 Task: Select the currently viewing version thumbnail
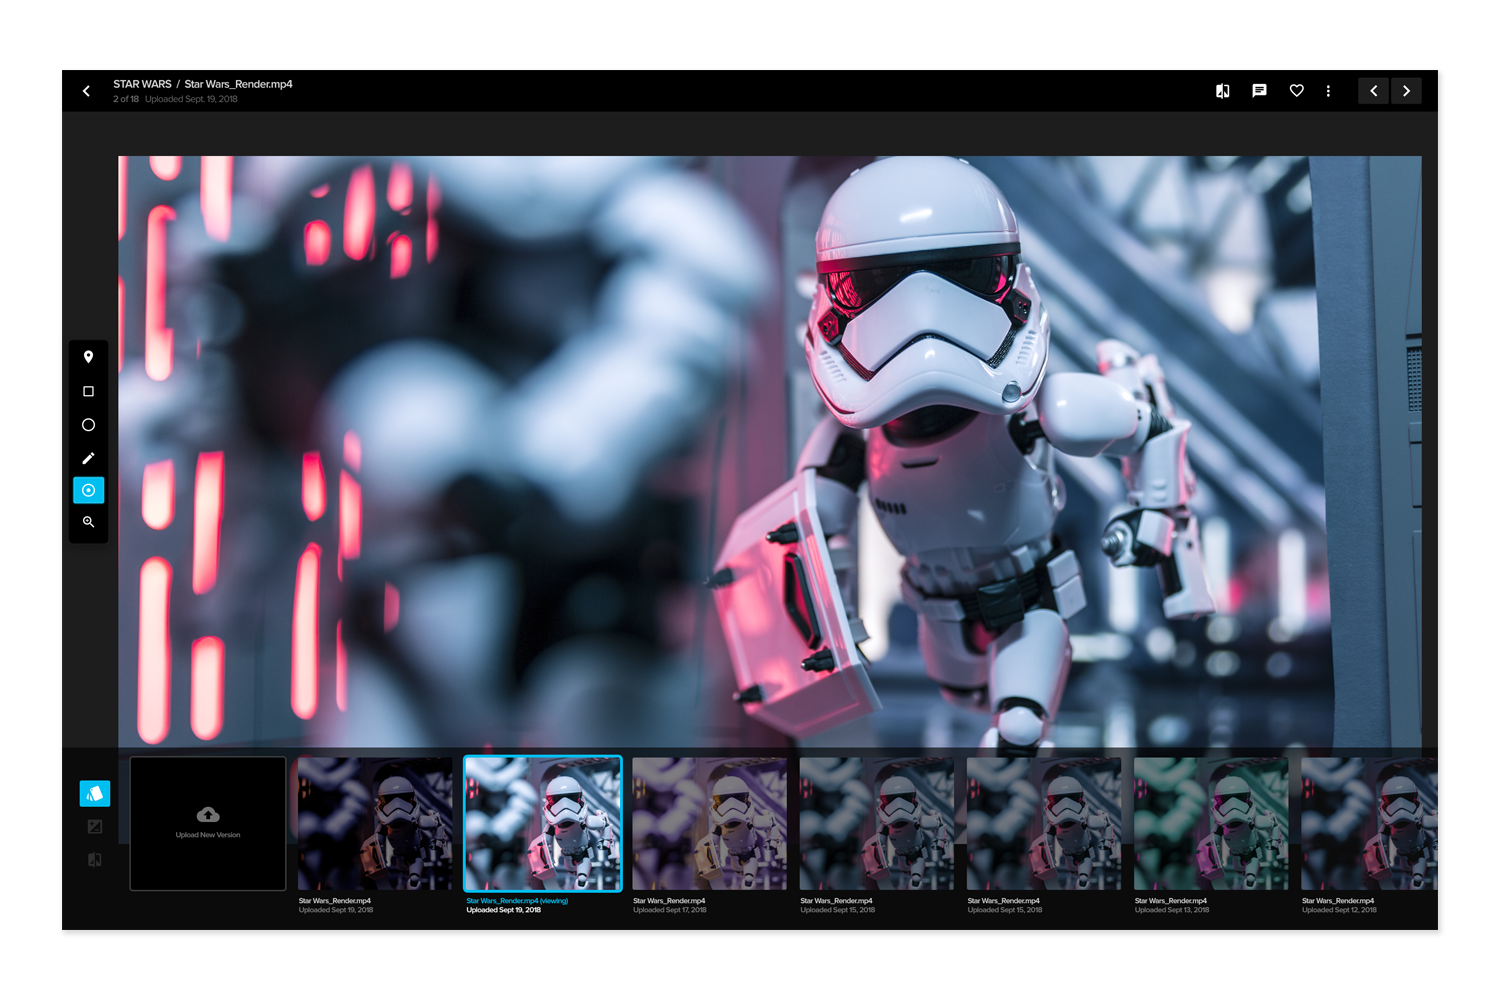point(543,823)
